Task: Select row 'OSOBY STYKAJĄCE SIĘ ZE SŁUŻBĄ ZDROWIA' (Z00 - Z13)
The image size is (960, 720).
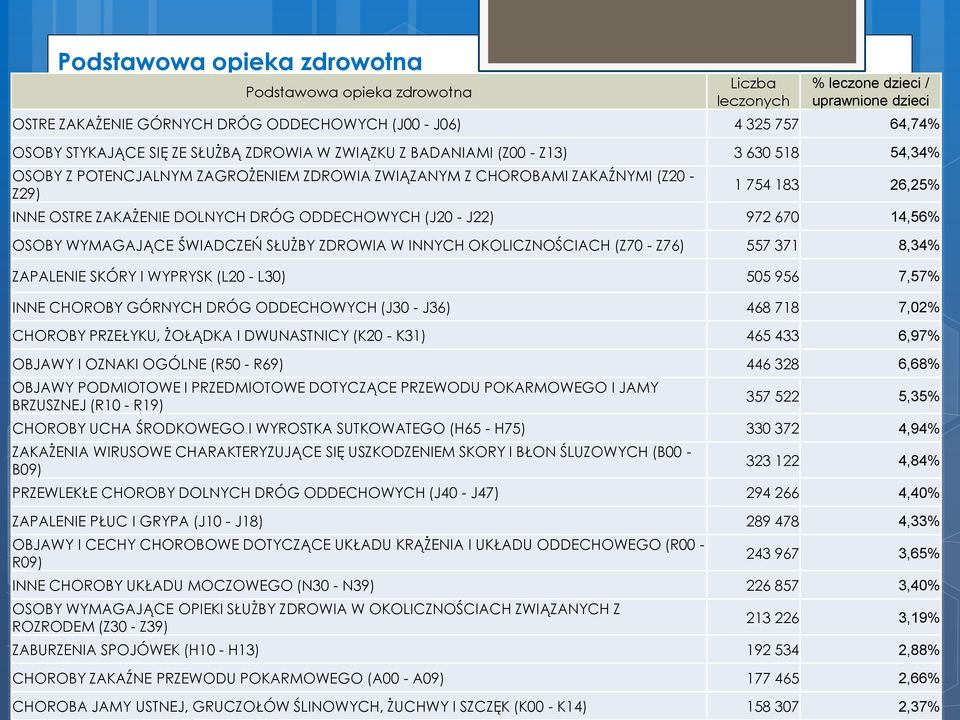Action: 476,152
